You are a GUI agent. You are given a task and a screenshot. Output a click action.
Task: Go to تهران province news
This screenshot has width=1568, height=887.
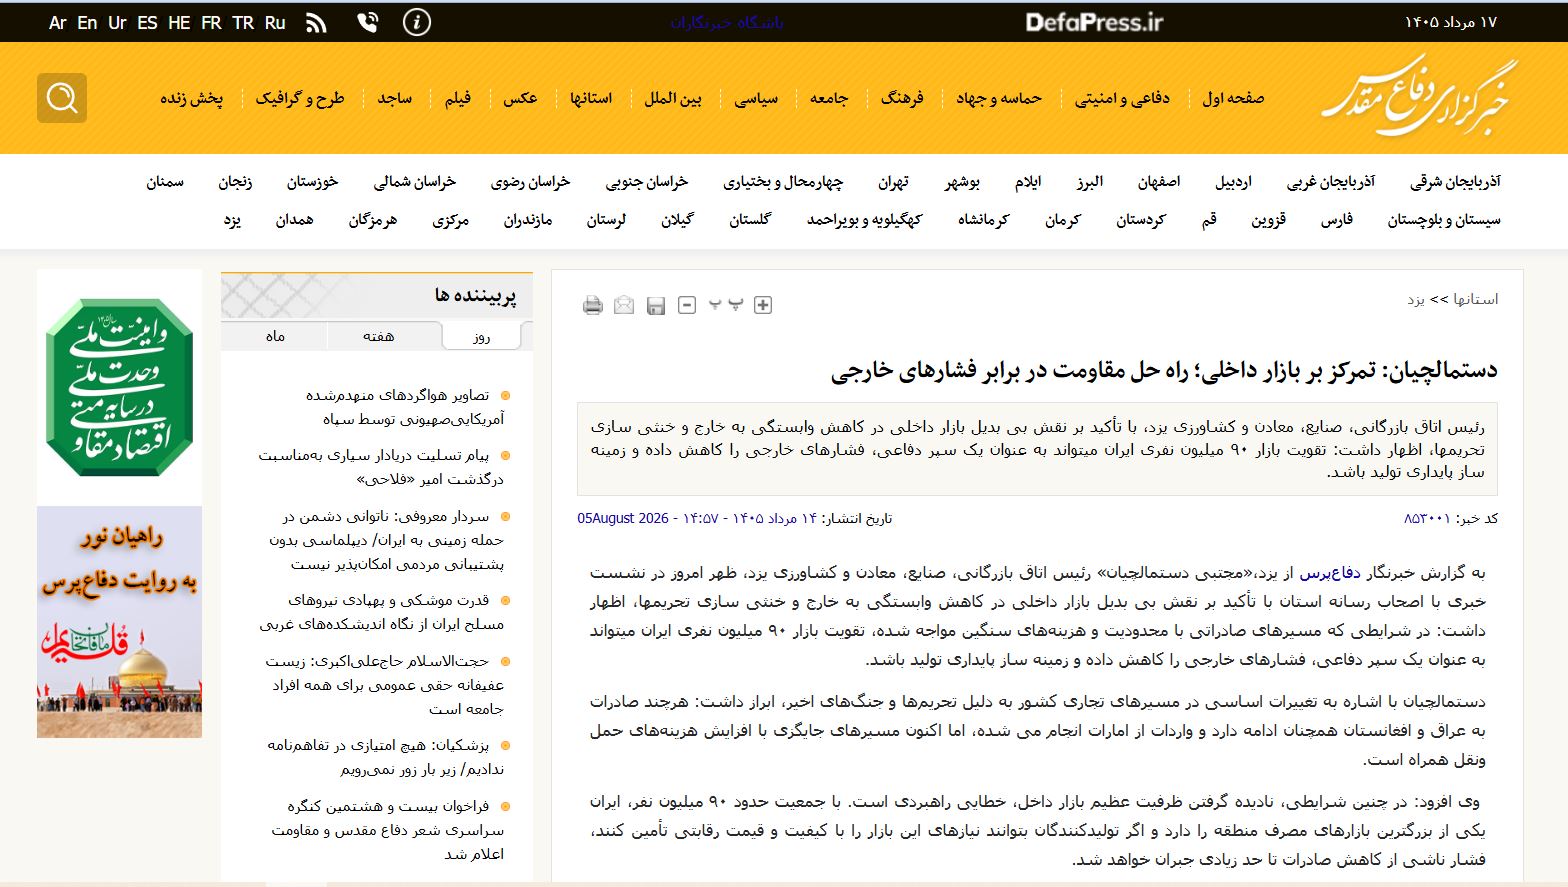click(x=893, y=182)
